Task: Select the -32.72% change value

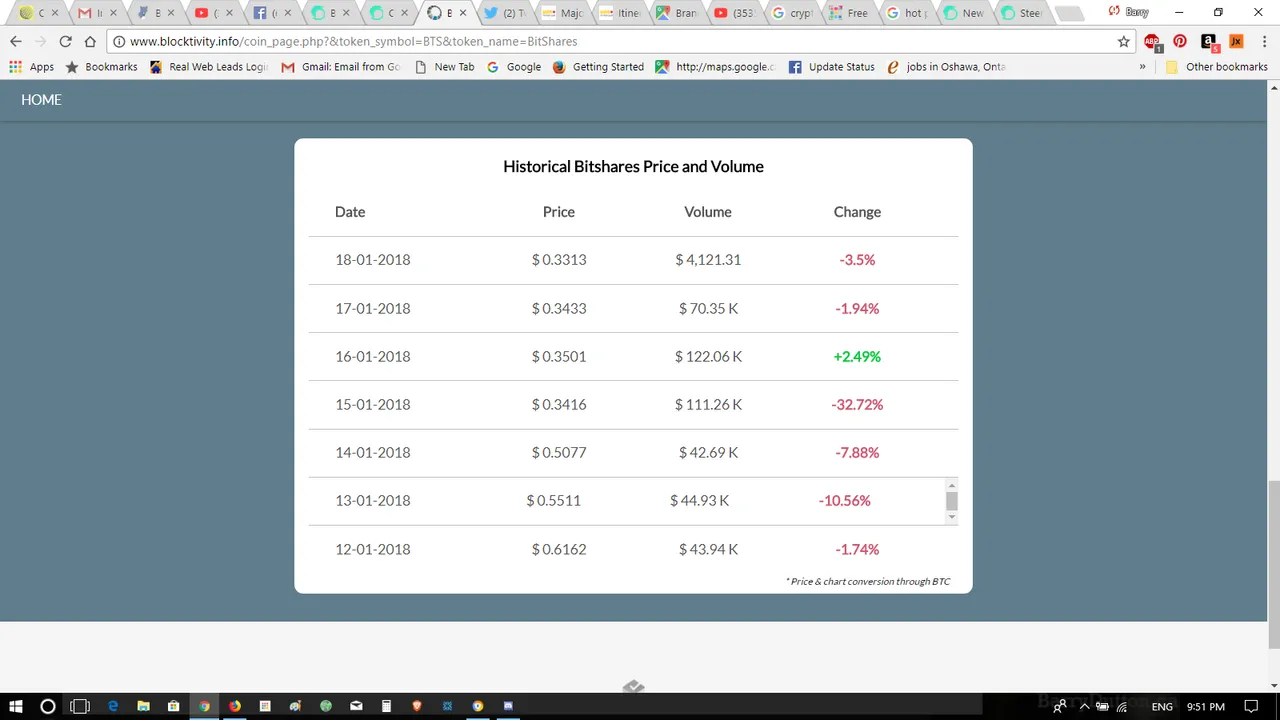Action: point(857,405)
